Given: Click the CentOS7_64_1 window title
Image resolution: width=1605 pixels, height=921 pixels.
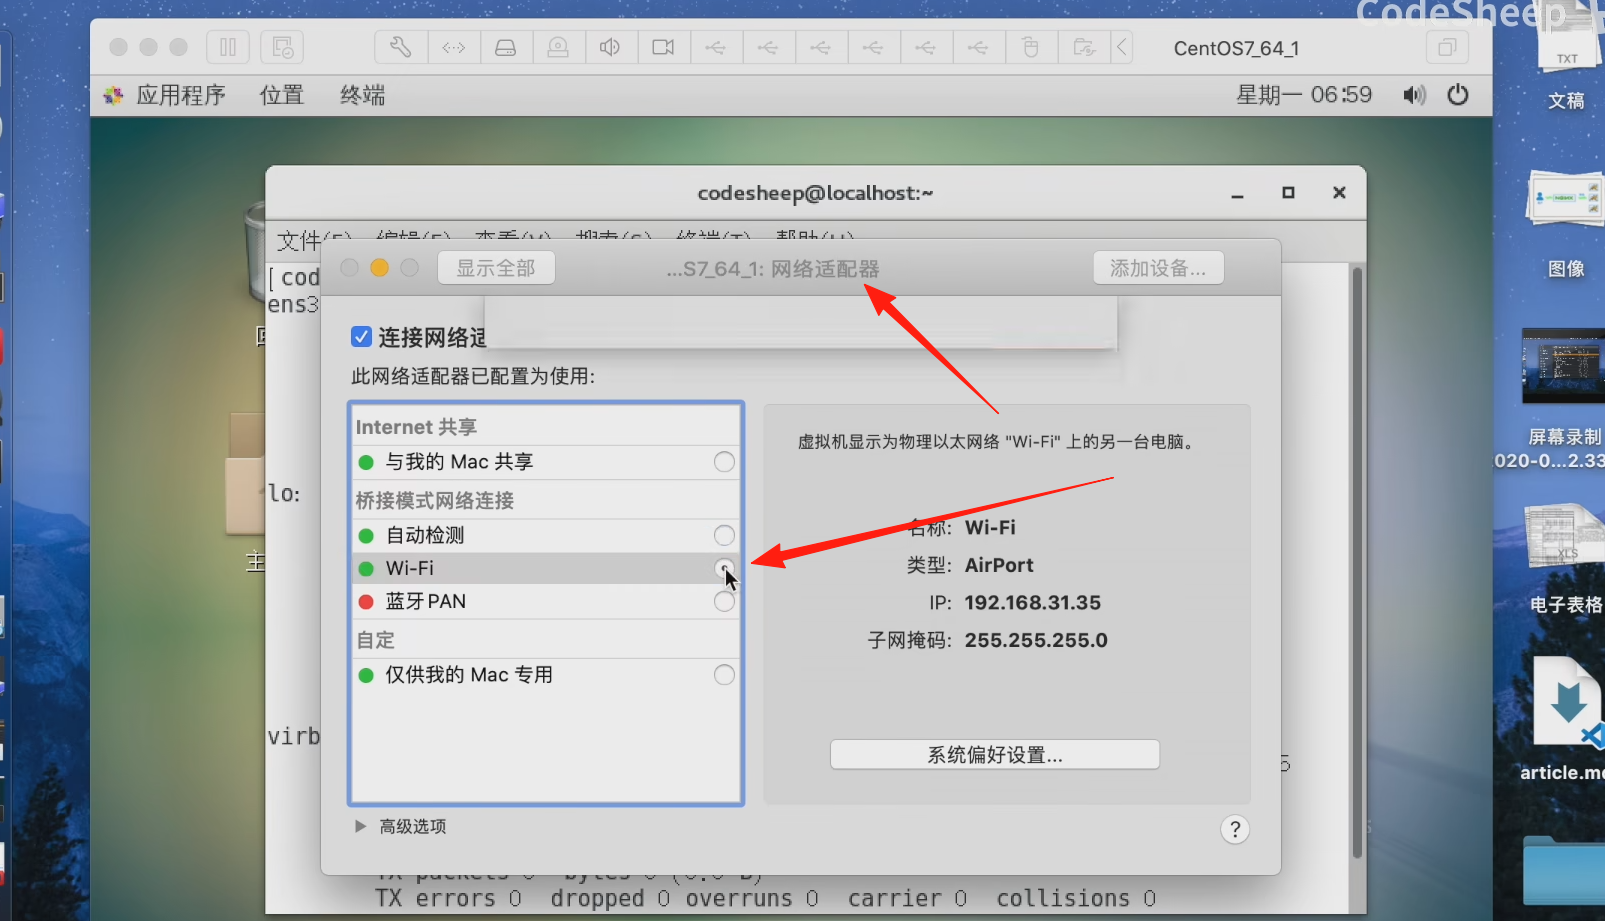Looking at the screenshot, I should tap(1236, 48).
